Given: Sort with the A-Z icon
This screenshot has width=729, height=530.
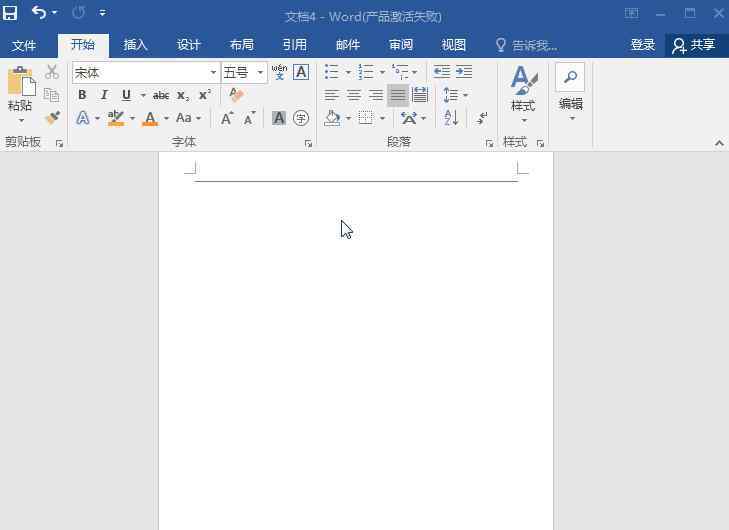Looking at the screenshot, I should pyautogui.click(x=451, y=118).
